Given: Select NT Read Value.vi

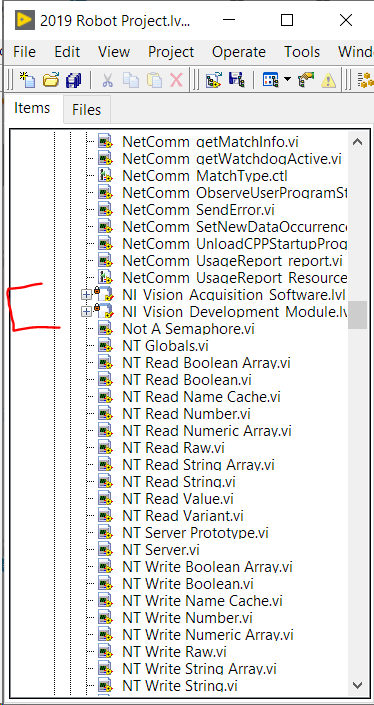Looking at the screenshot, I should tap(178, 499).
